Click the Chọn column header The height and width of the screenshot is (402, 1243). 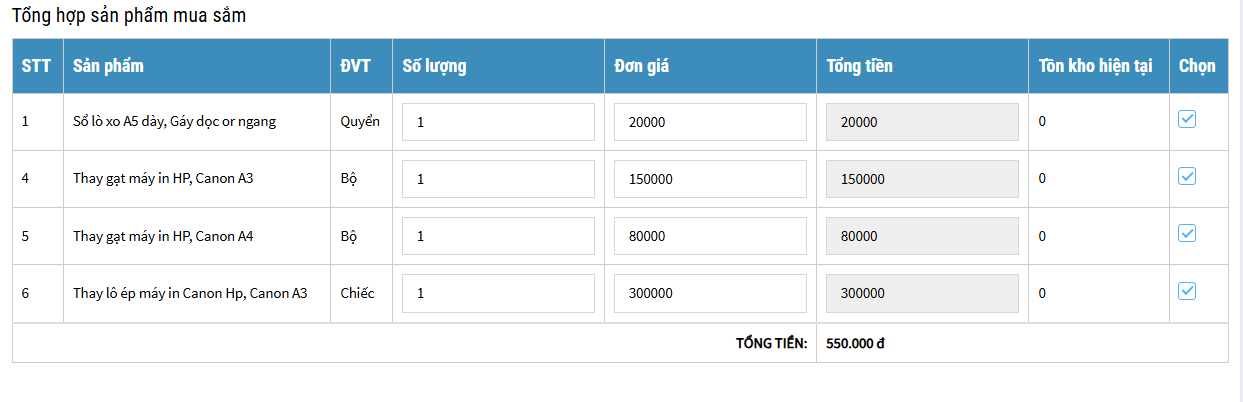(1197, 66)
